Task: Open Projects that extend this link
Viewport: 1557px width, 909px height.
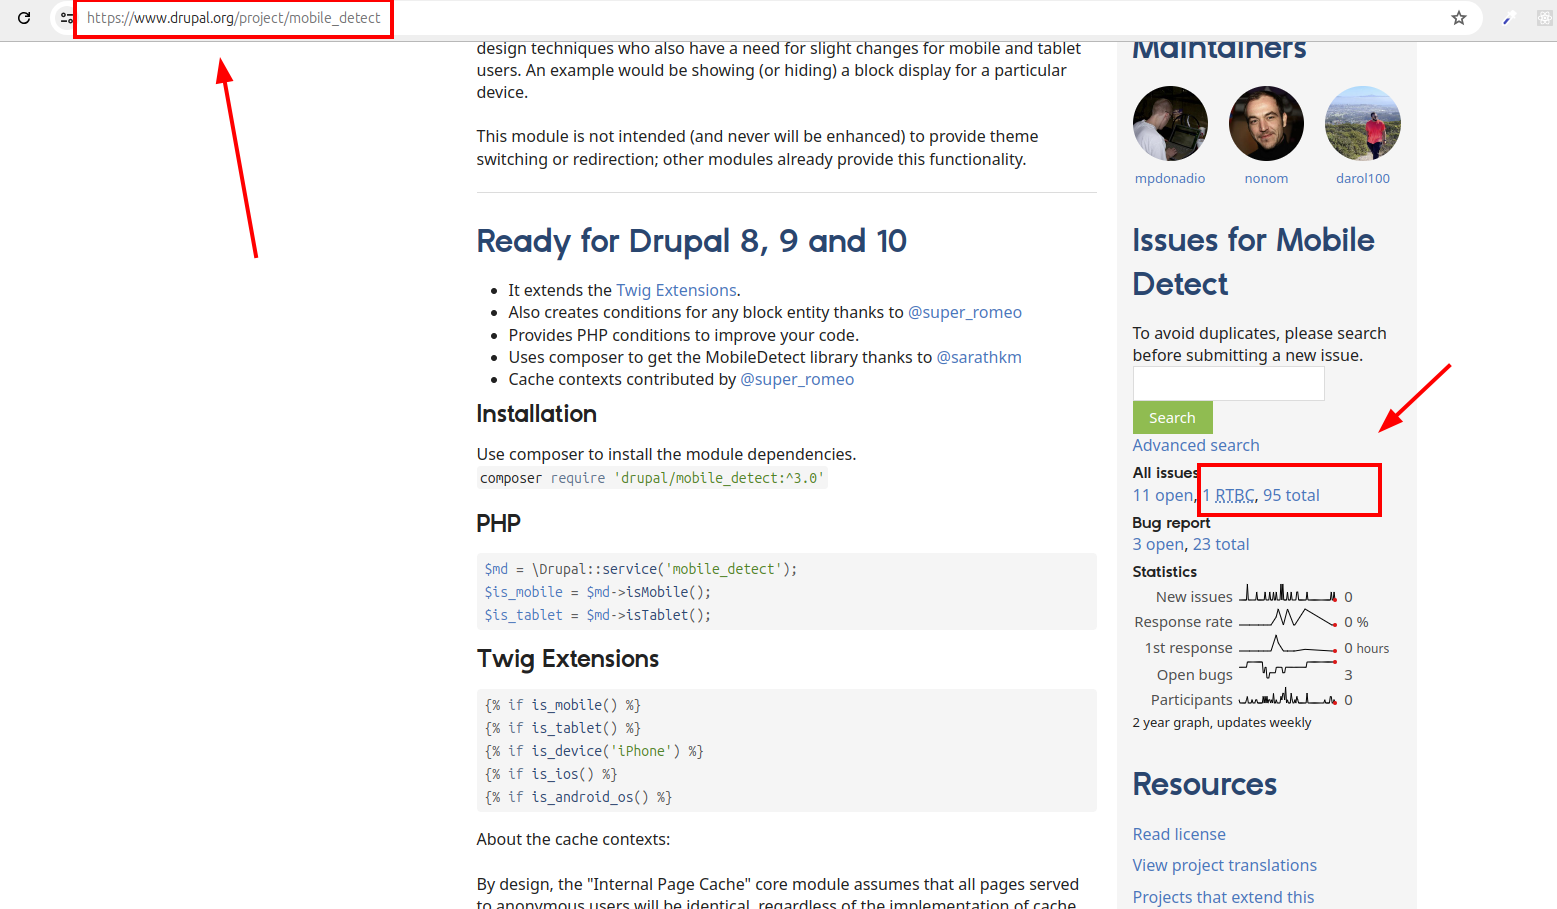Action: point(1224,898)
